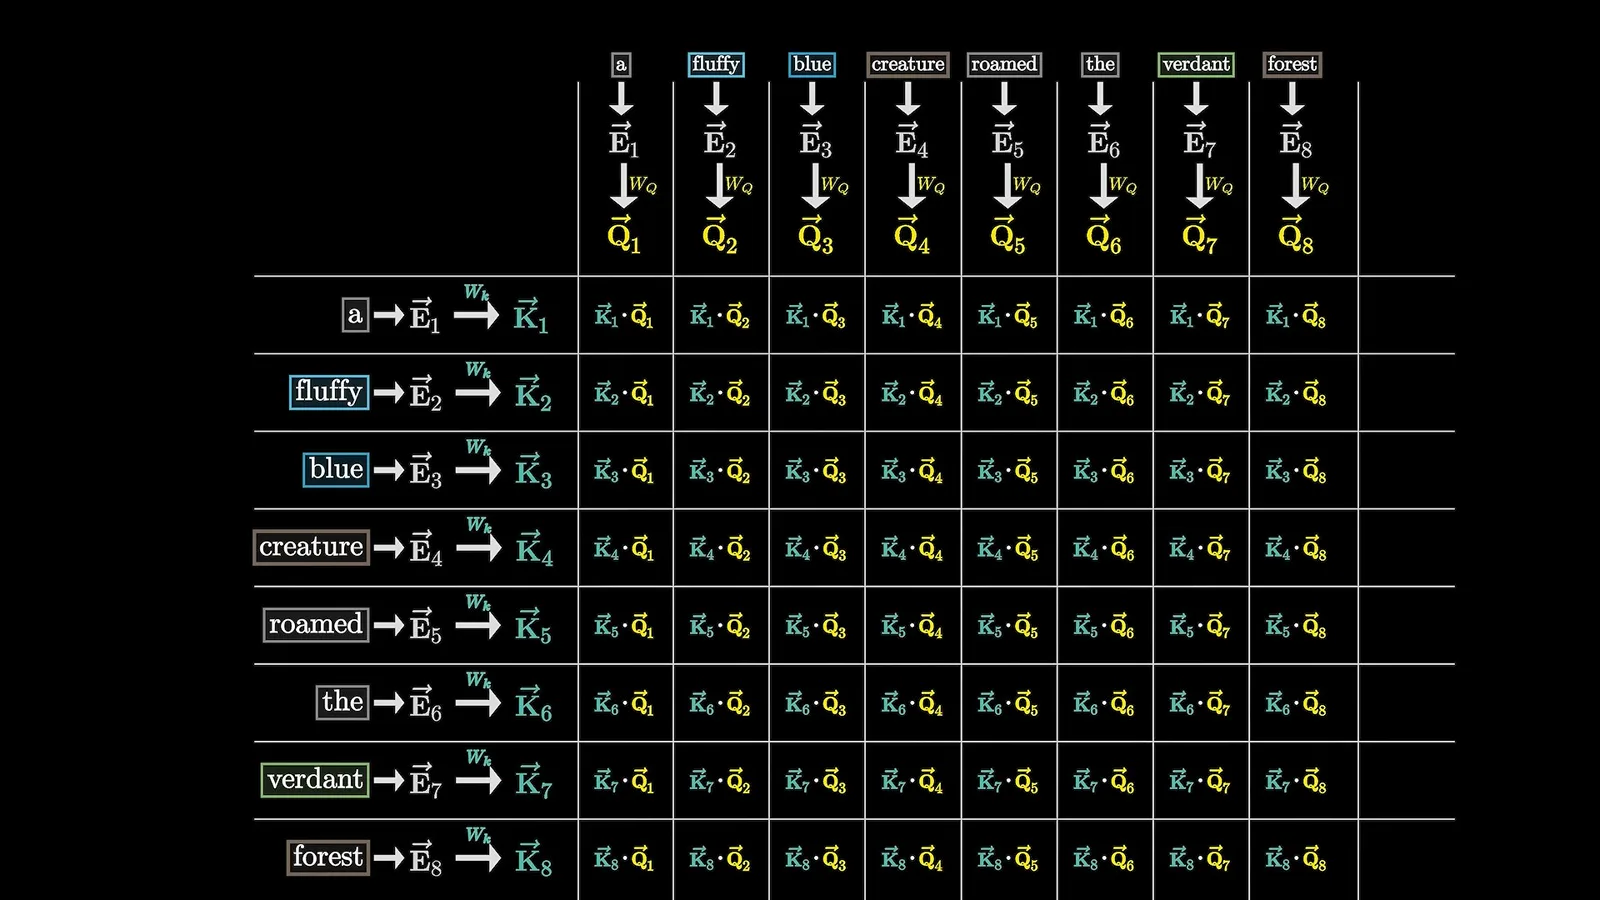Click the yellow Q1 query vector
This screenshot has width=1600, height=900.
tap(623, 234)
